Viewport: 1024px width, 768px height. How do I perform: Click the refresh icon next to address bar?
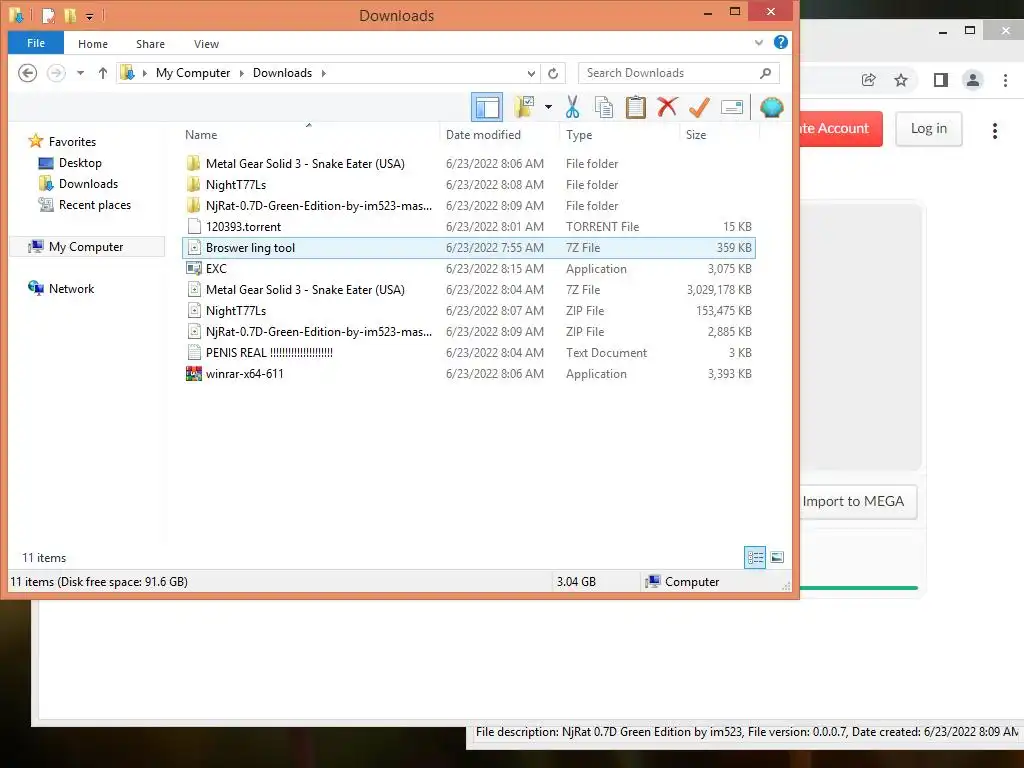point(553,73)
